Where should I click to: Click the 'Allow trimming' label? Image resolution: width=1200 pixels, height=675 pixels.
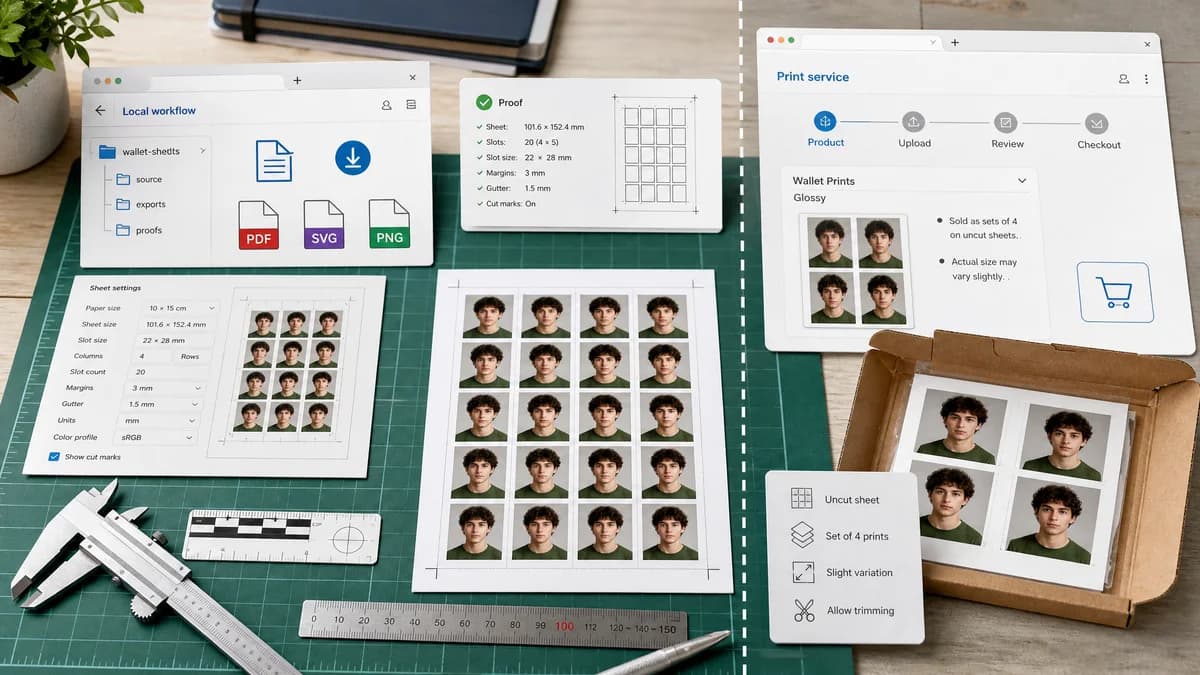861,610
